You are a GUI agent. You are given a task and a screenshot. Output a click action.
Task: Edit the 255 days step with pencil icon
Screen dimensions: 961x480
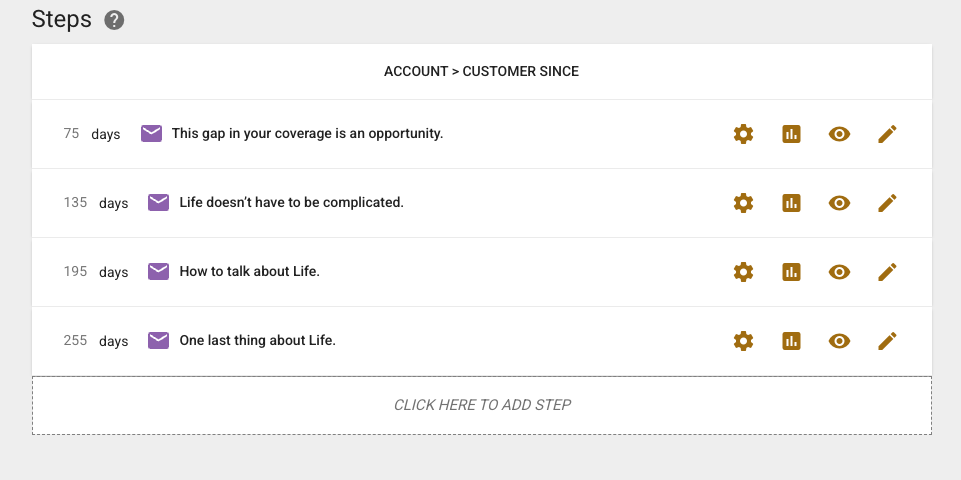coord(887,341)
